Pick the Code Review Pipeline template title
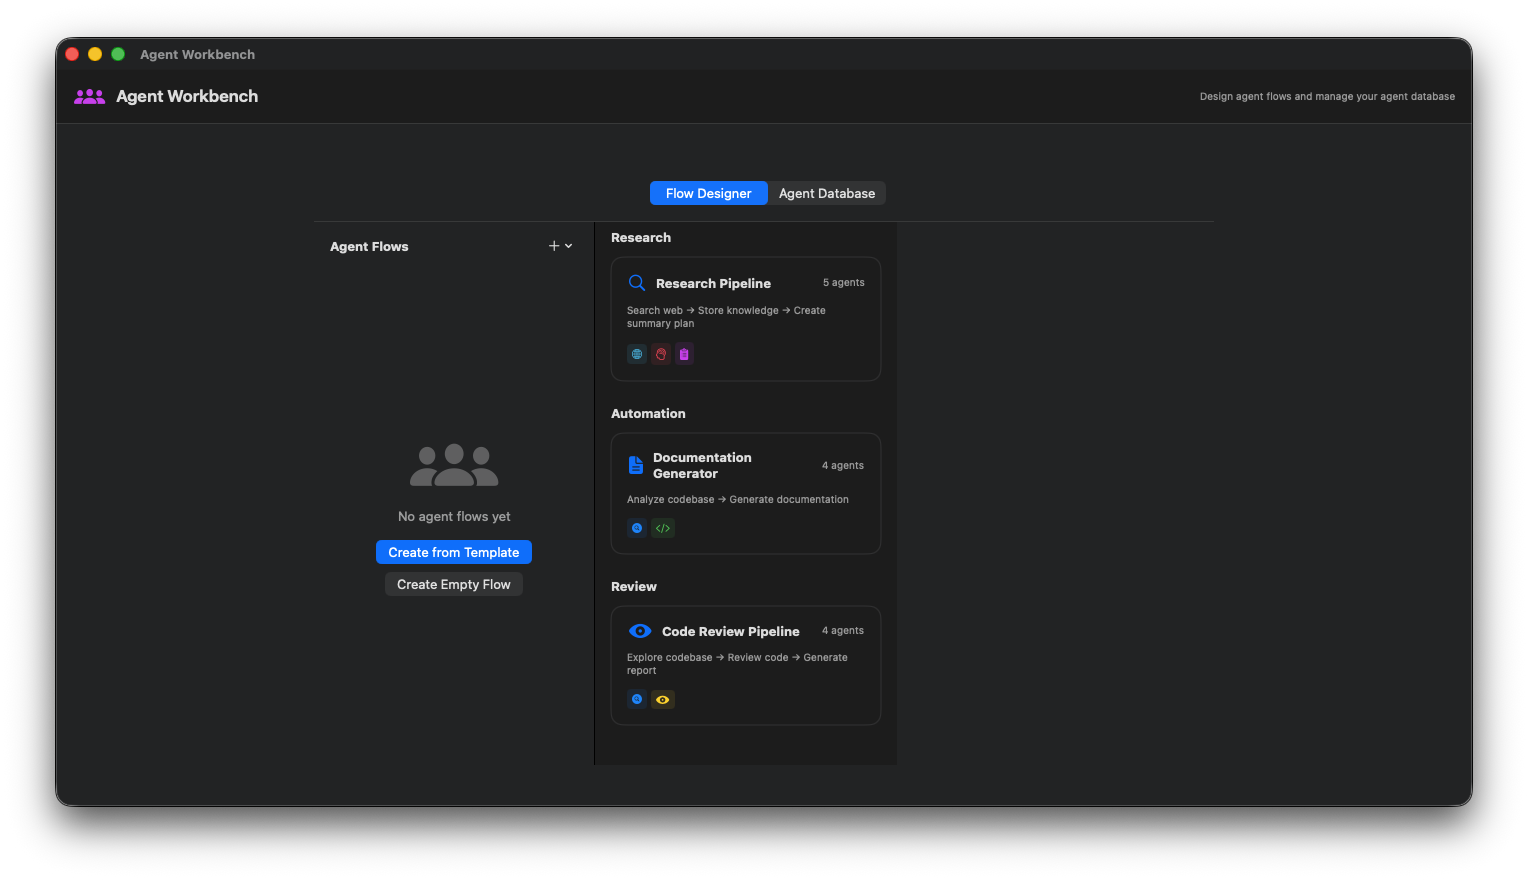1528x880 pixels. click(730, 632)
